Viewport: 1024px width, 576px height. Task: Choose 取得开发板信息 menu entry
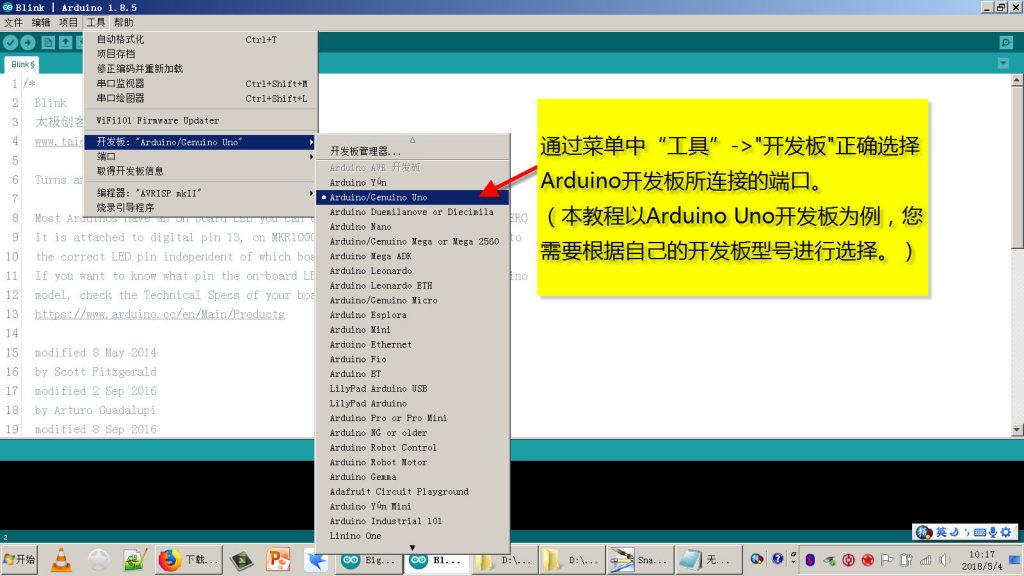[200, 171]
